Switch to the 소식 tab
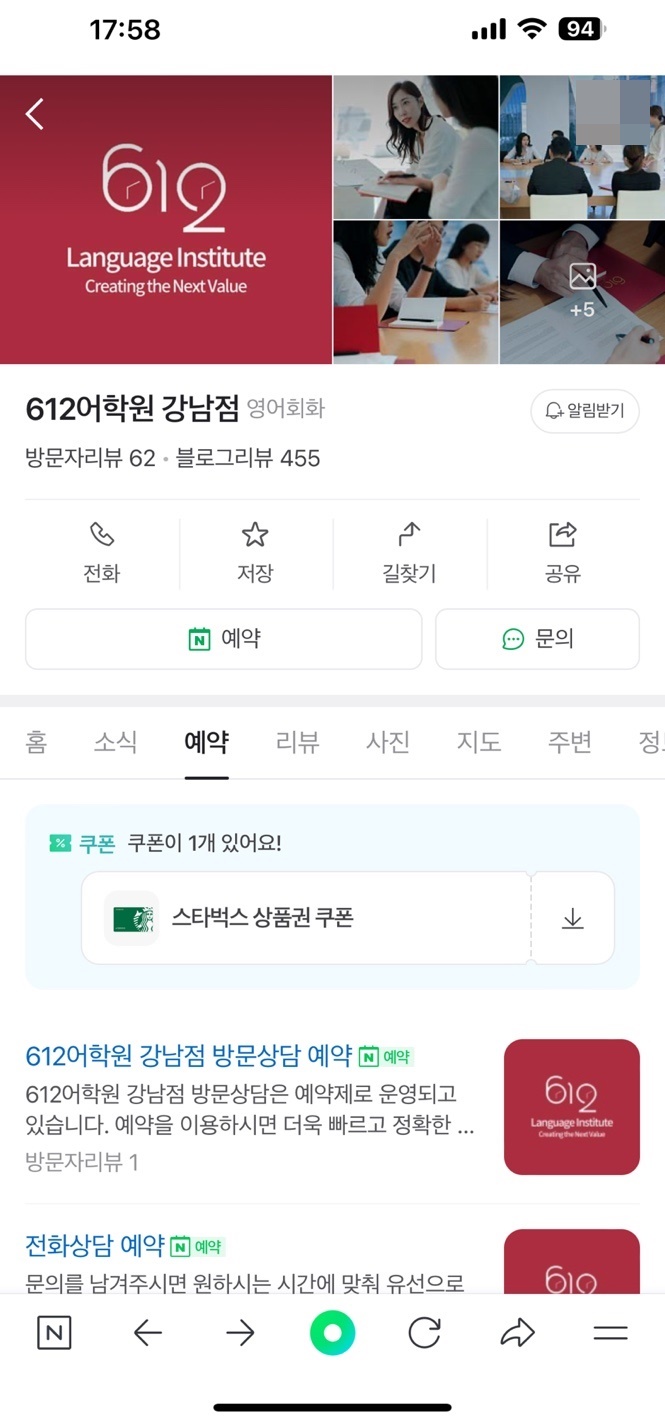Viewport: 665px width, 1424px height. [115, 742]
